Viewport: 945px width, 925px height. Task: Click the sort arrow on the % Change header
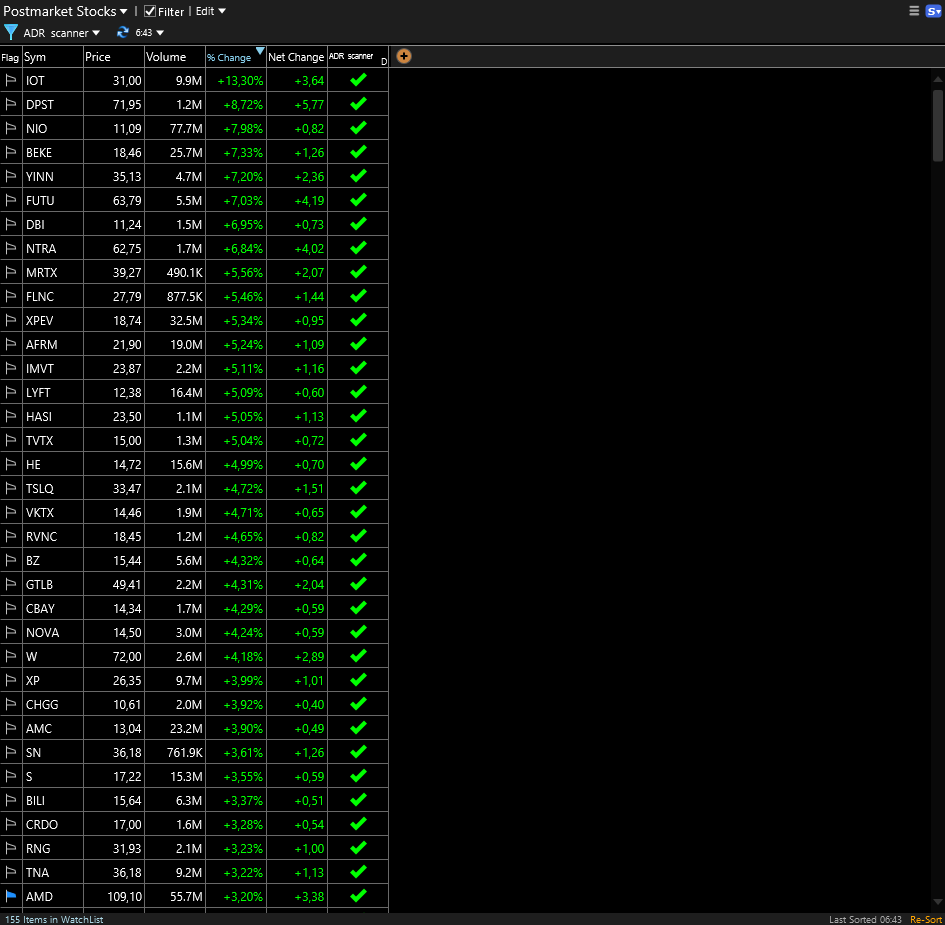point(260,52)
